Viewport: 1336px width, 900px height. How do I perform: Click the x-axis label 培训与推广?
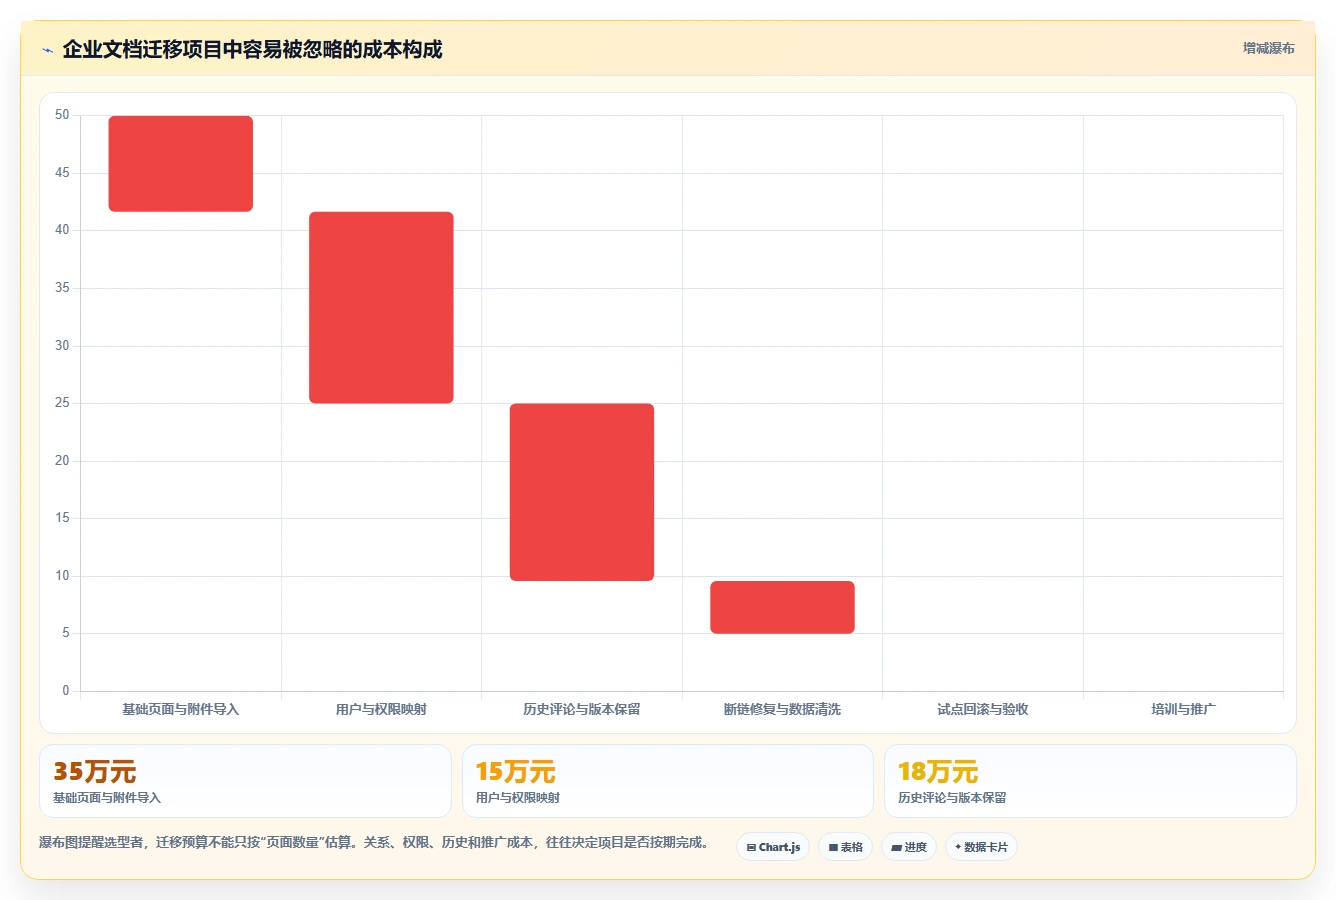pos(1183,709)
